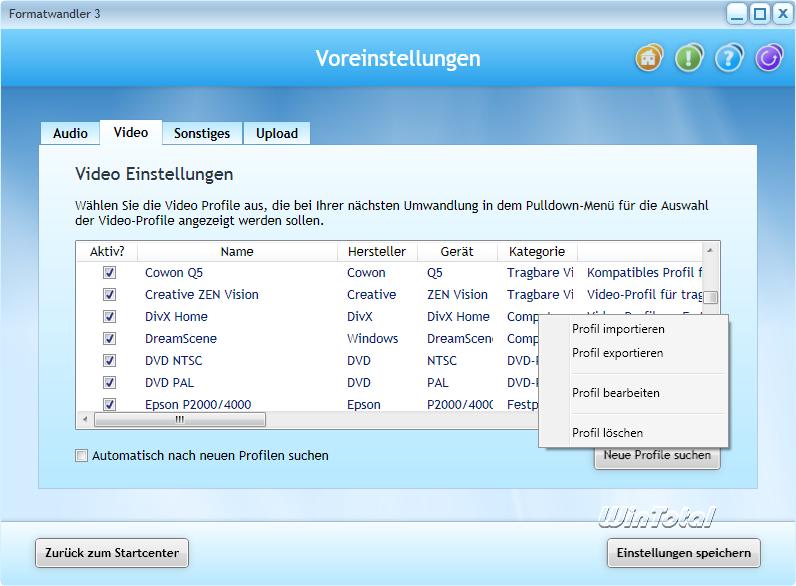796x586 pixels.
Task: Uncheck the DVD NTSC checkbox
Action: (x=109, y=361)
